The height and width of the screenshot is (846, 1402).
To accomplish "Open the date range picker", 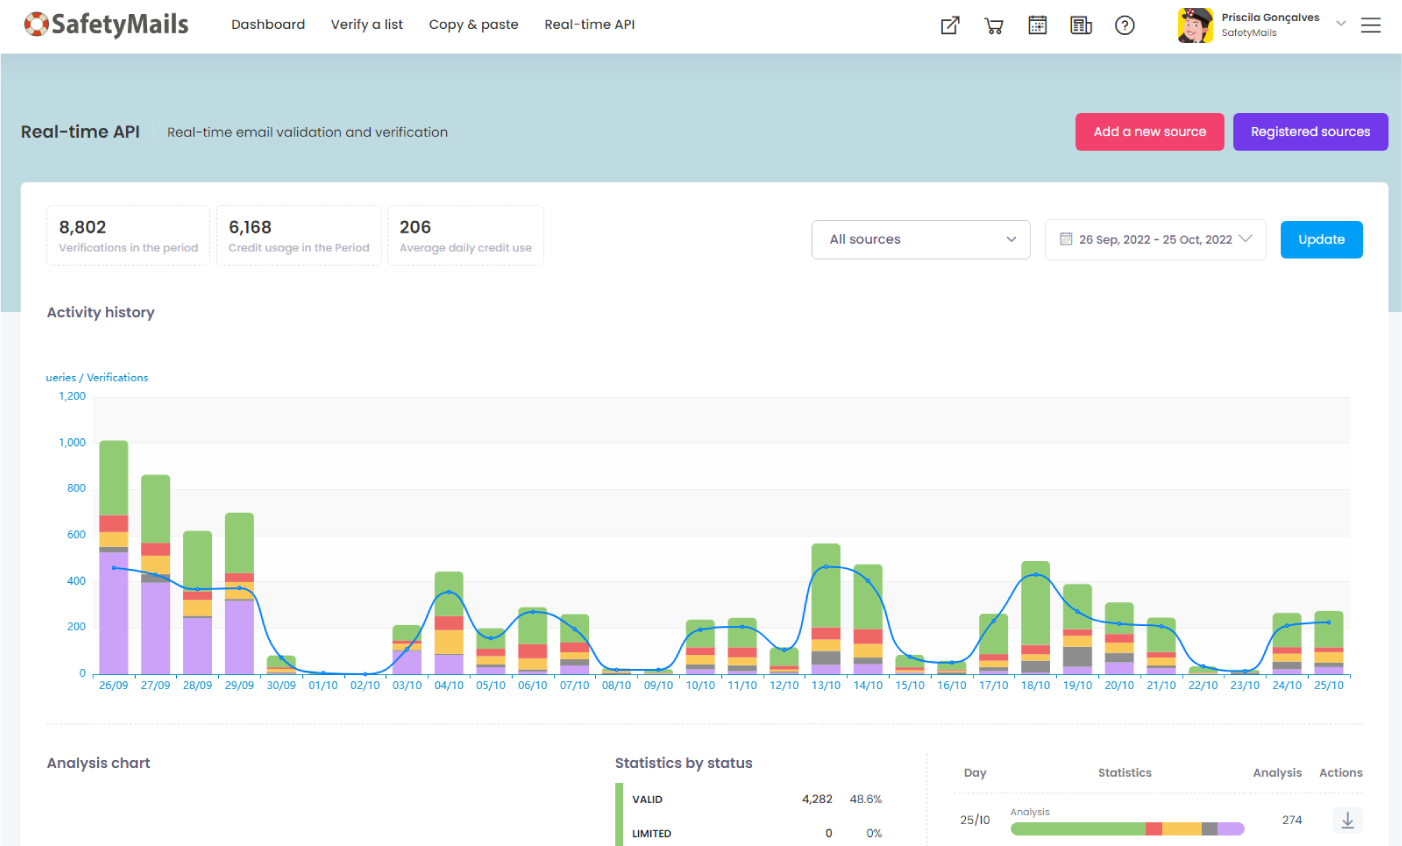I will tap(1155, 240).
